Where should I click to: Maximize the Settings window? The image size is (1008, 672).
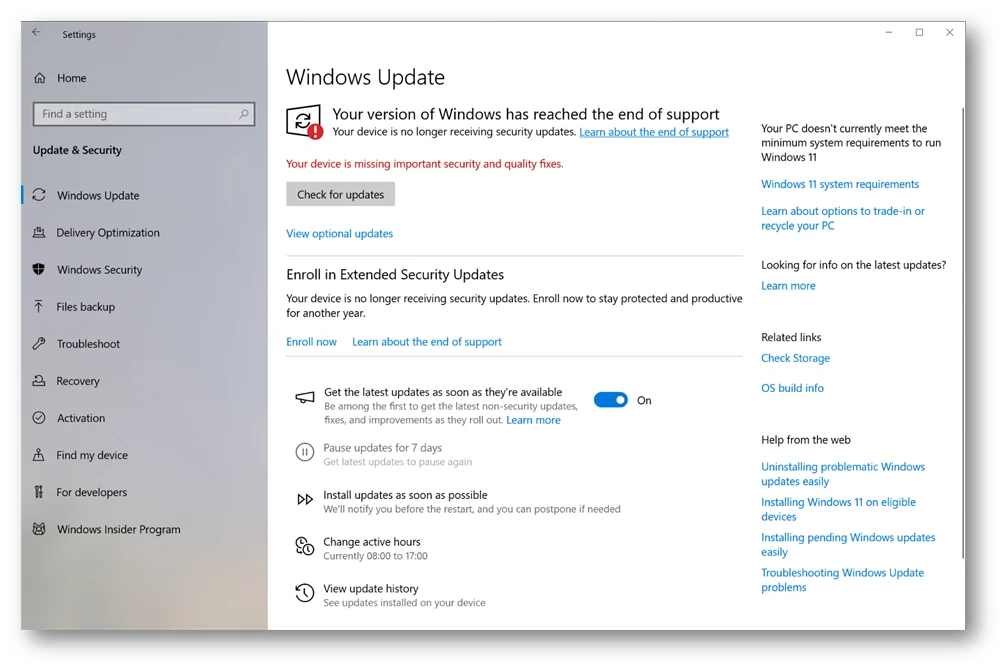pos(919,32)
